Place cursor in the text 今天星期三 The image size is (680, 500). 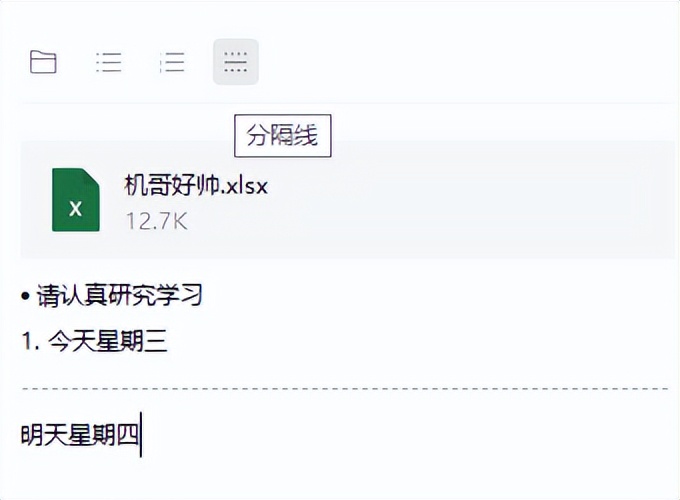[x=108, y=341]
